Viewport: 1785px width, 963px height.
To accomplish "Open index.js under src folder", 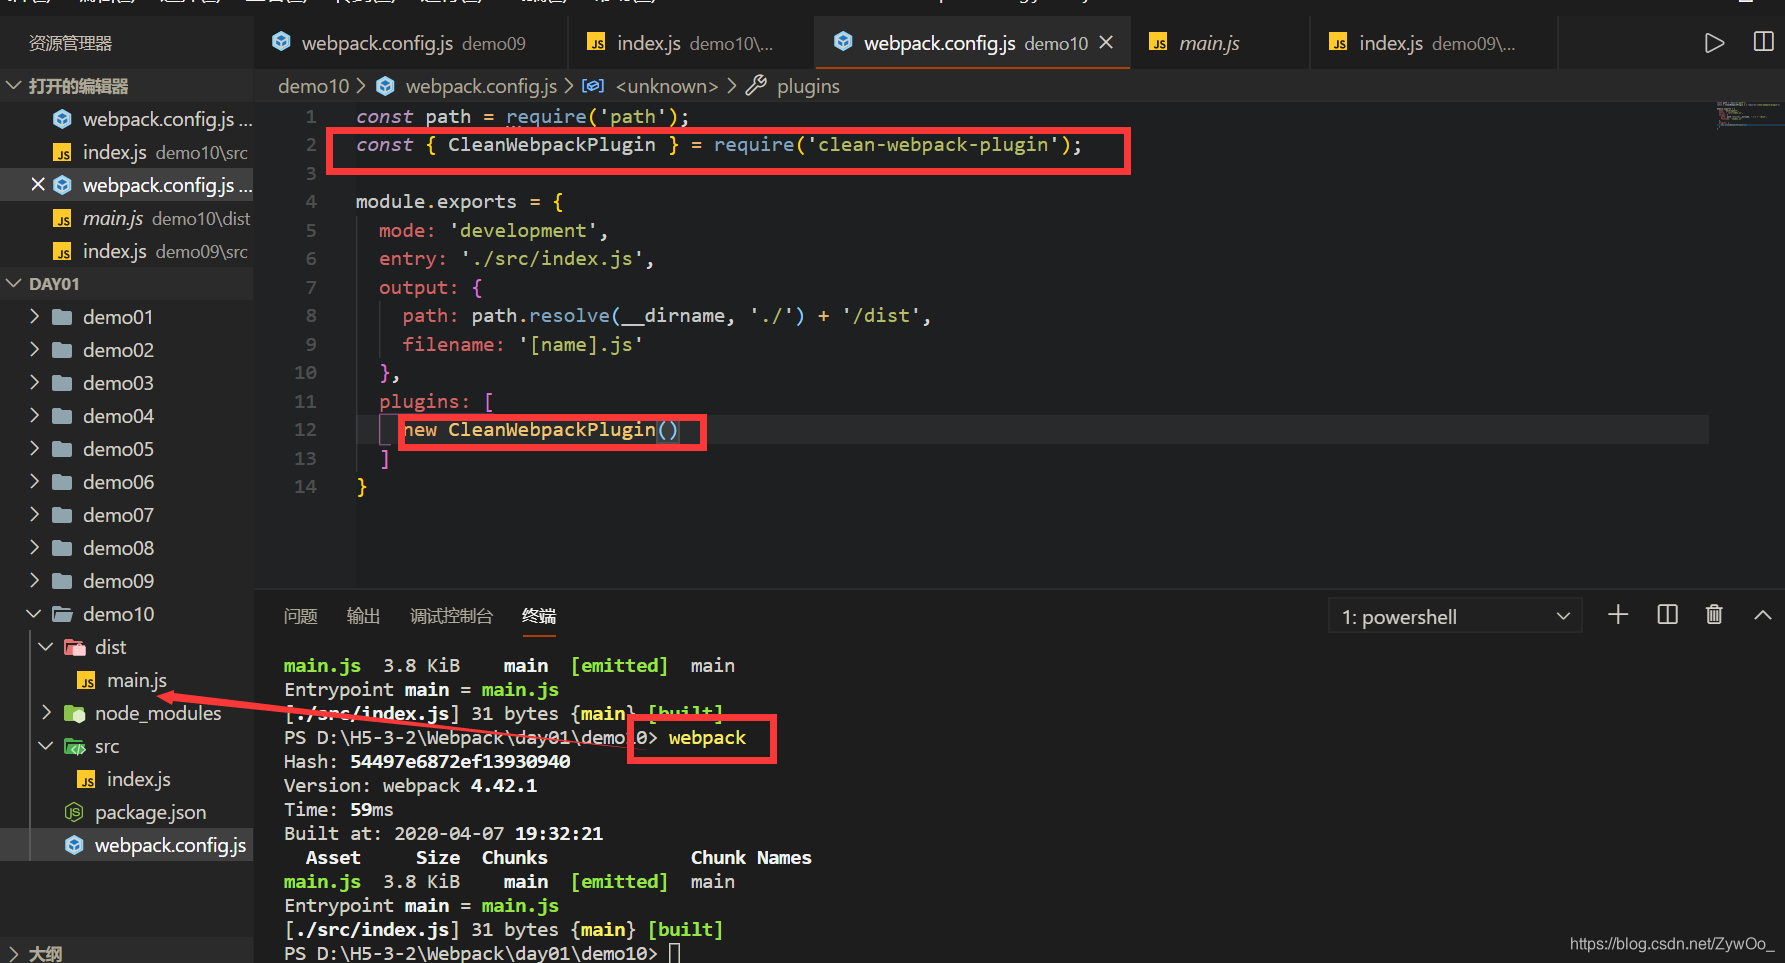I will click(126, 779).
